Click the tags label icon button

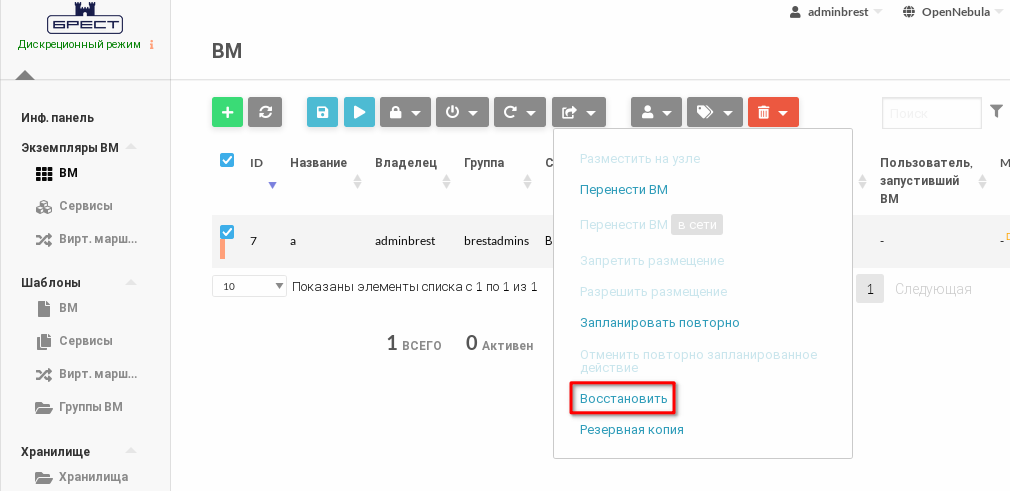(x=715, y=112)
